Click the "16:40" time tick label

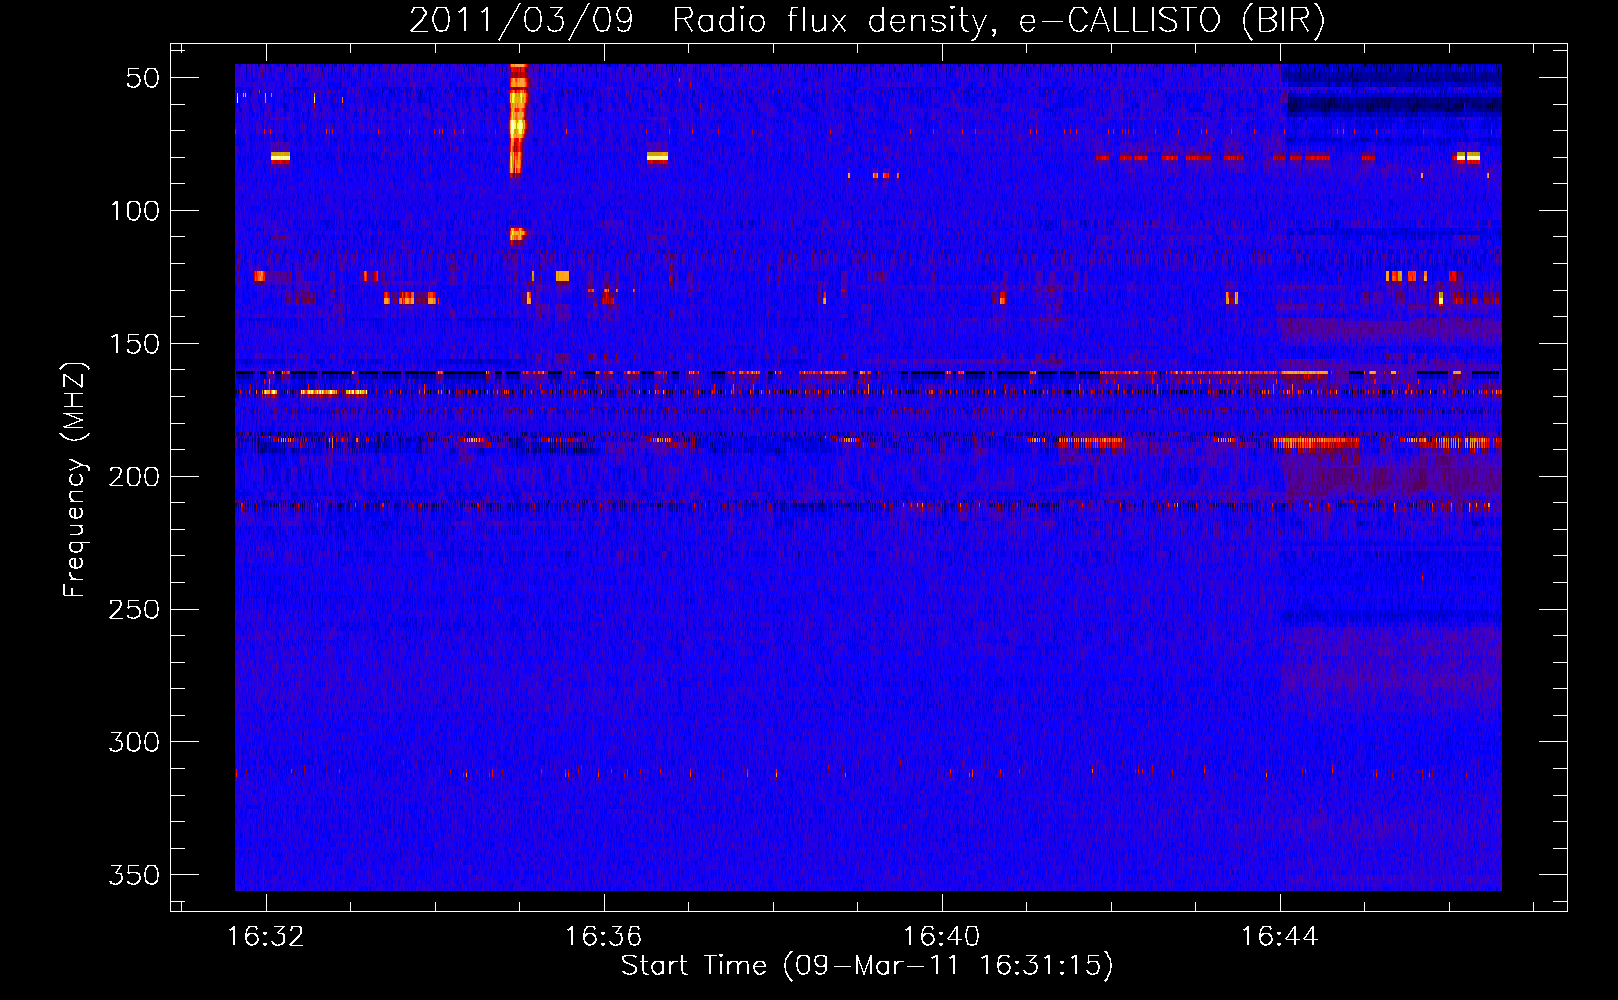[942, 937]
